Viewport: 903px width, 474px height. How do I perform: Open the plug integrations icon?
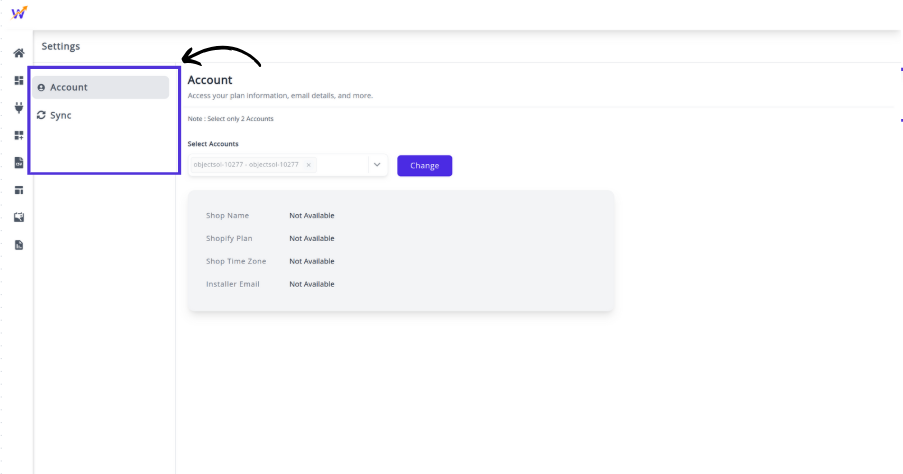click(x=18, y=107)
